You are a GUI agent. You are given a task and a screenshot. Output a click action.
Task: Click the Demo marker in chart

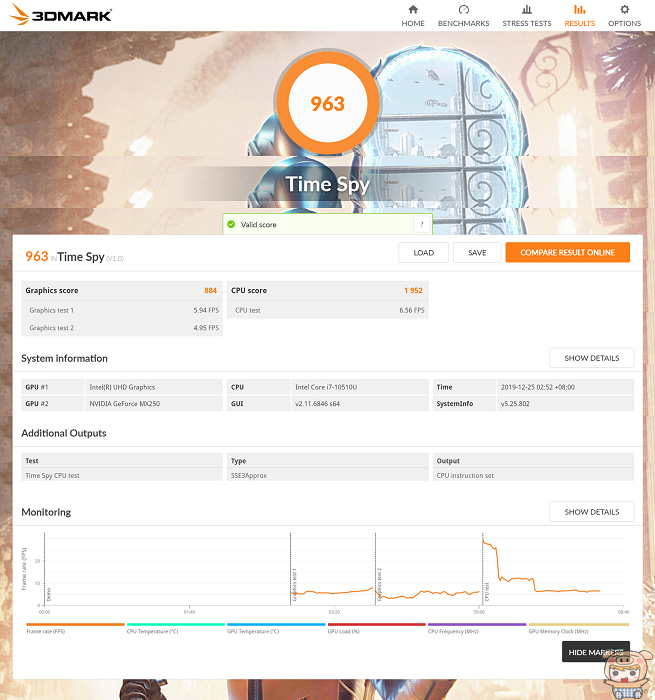click(49, 594)
